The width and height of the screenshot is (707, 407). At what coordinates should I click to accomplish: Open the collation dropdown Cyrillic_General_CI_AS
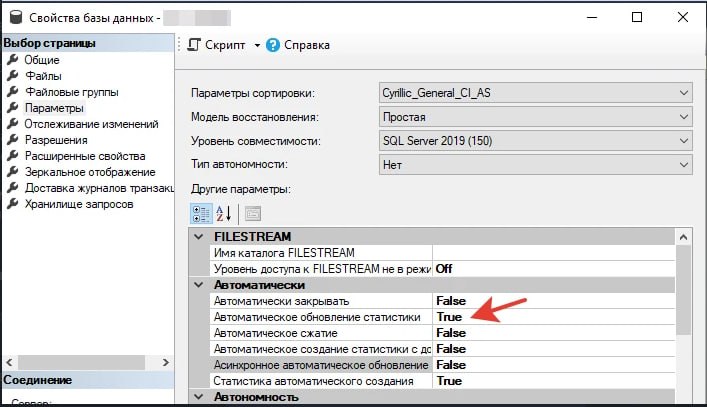(536, 93)
